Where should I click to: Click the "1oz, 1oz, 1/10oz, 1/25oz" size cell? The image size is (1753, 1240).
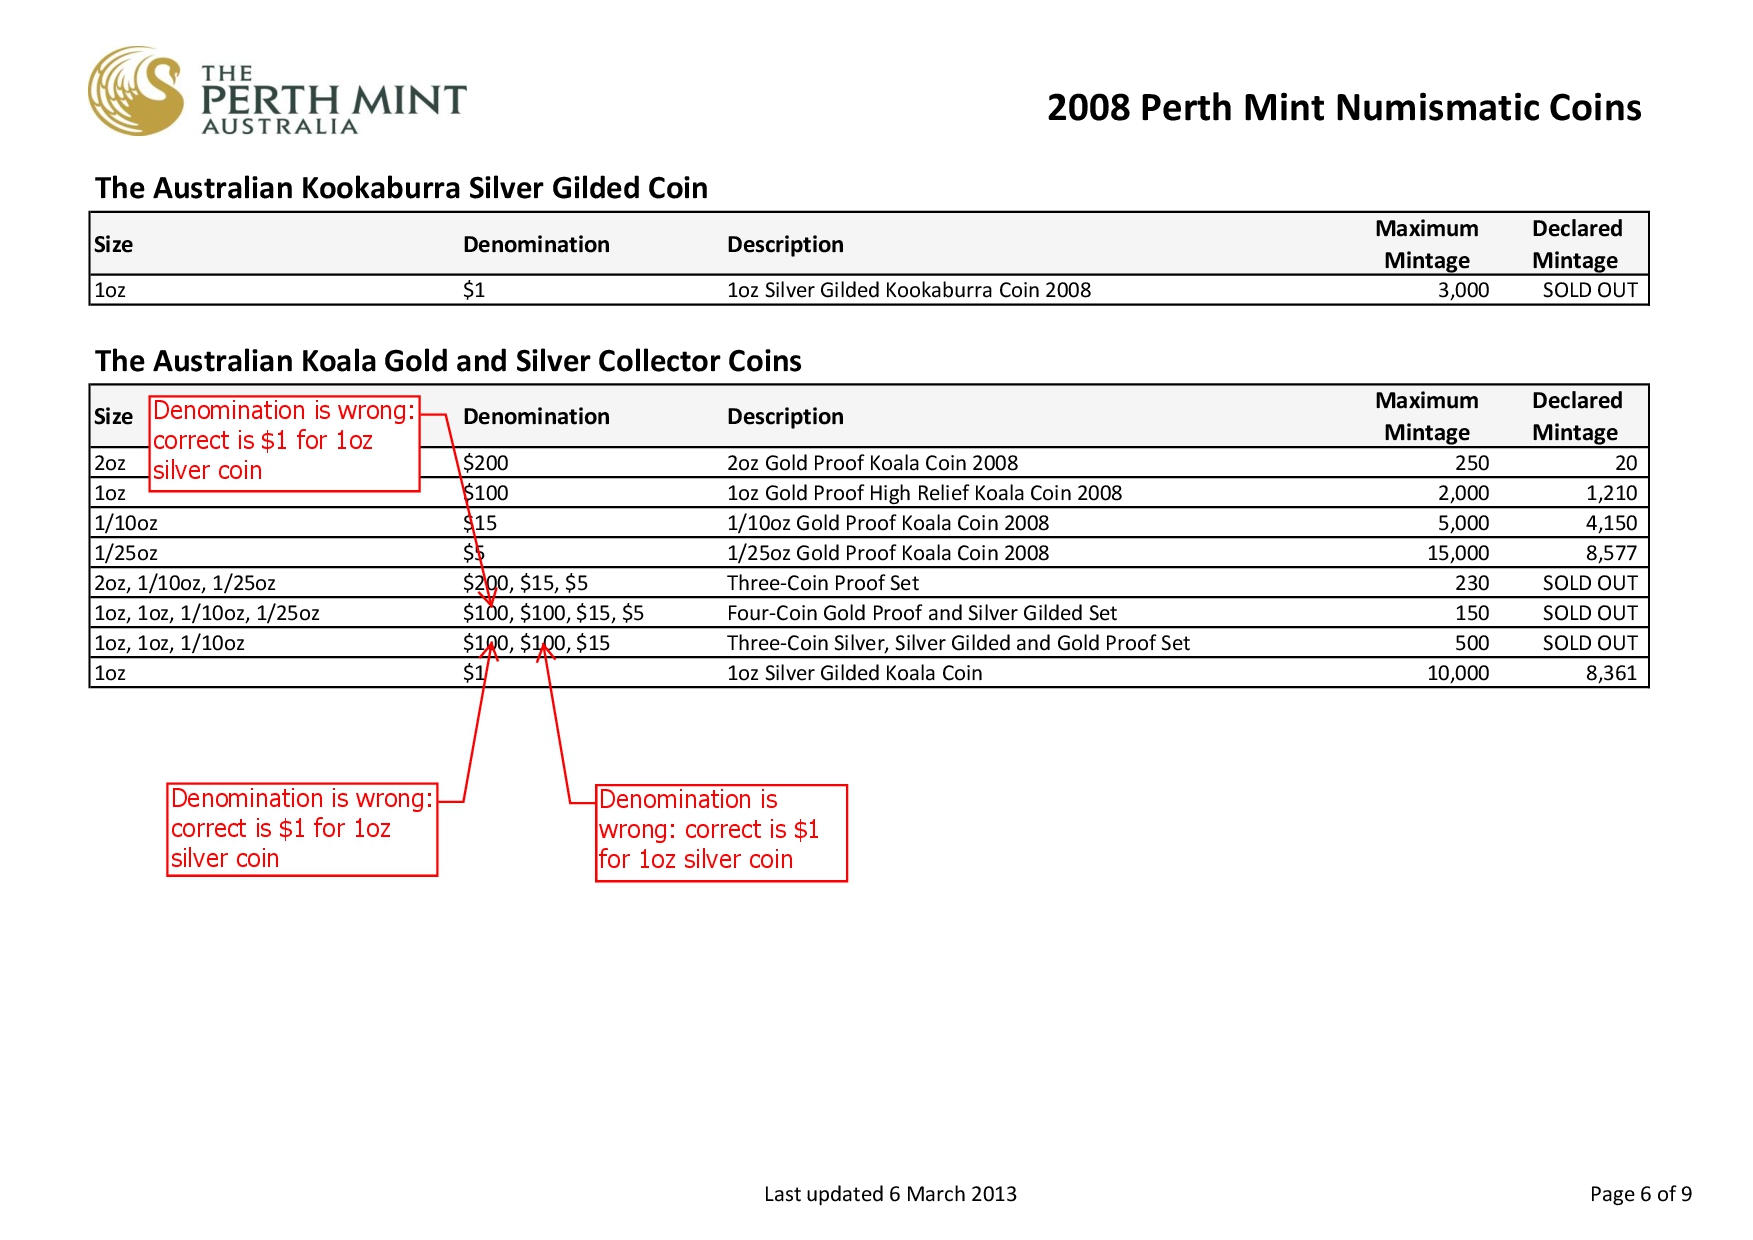[x=207, y=613]
